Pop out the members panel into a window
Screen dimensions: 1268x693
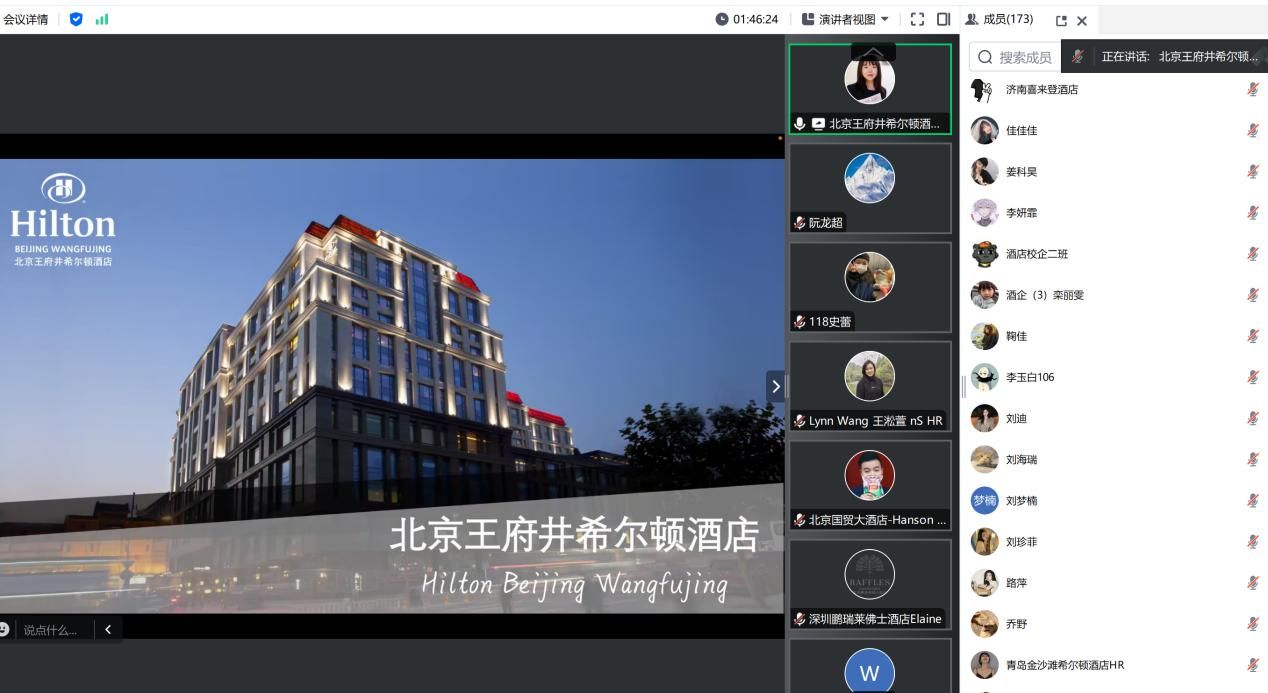[1061, 20]
